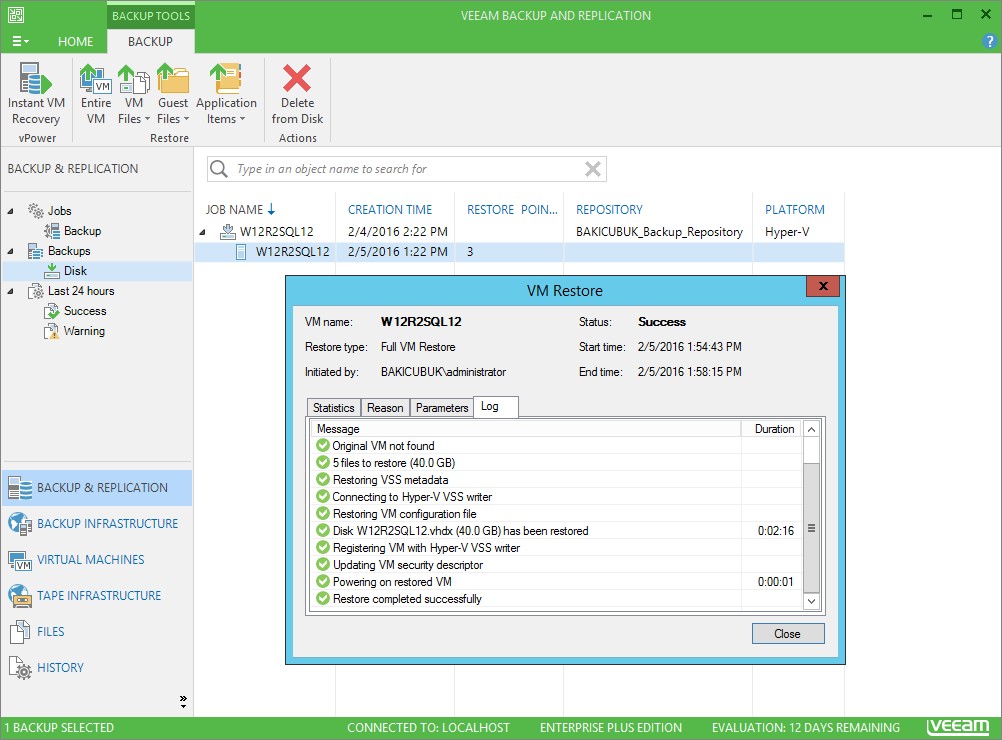
Task: Open Guest Files restore menu
Action: (x=173, y=93)
